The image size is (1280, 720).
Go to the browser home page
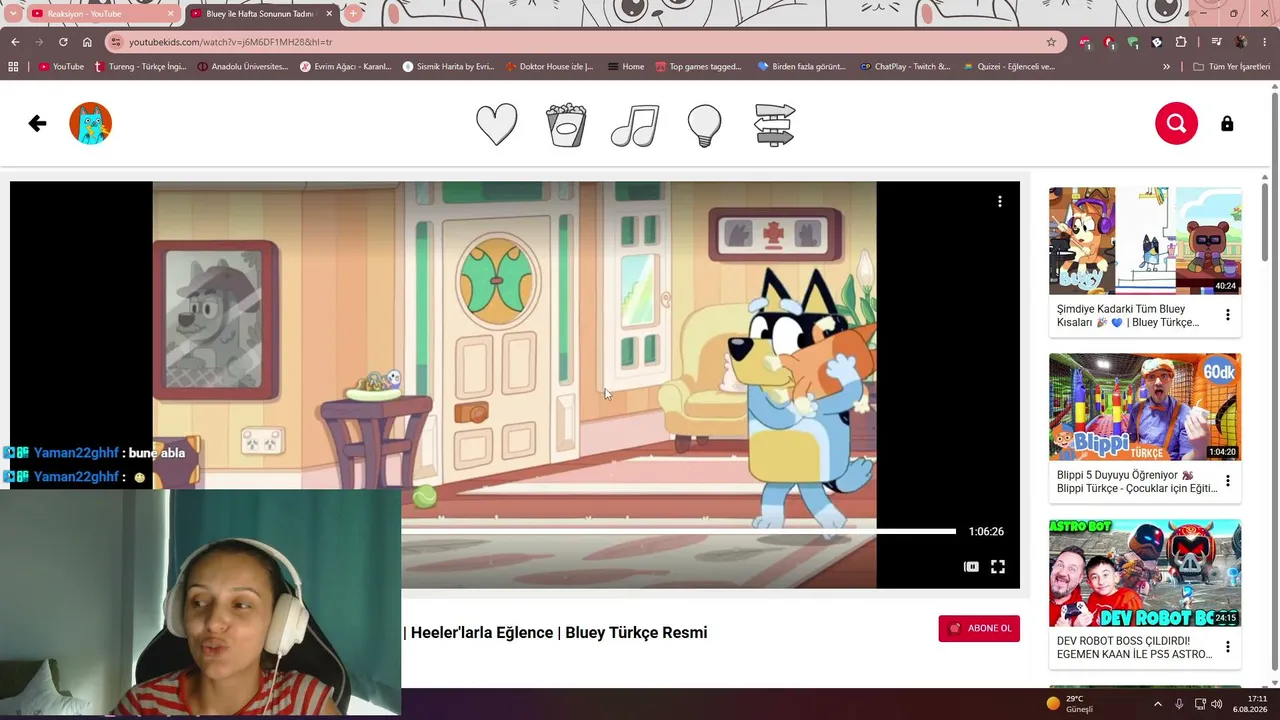[x=87, y=42]
